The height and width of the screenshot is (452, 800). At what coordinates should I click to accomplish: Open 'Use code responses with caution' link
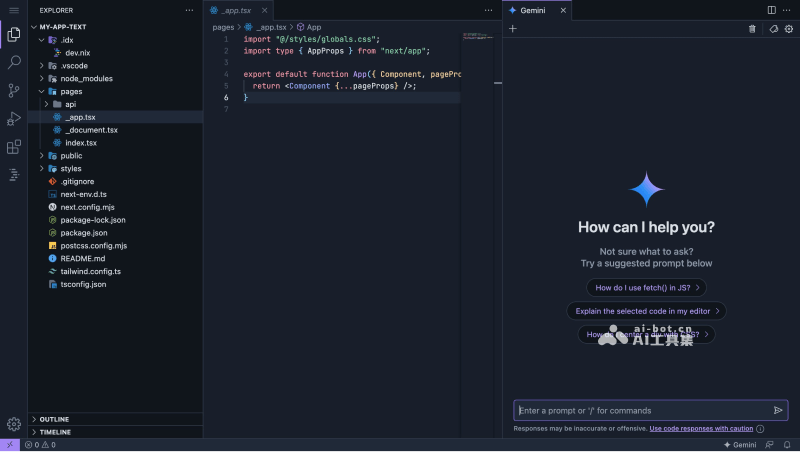701,428
